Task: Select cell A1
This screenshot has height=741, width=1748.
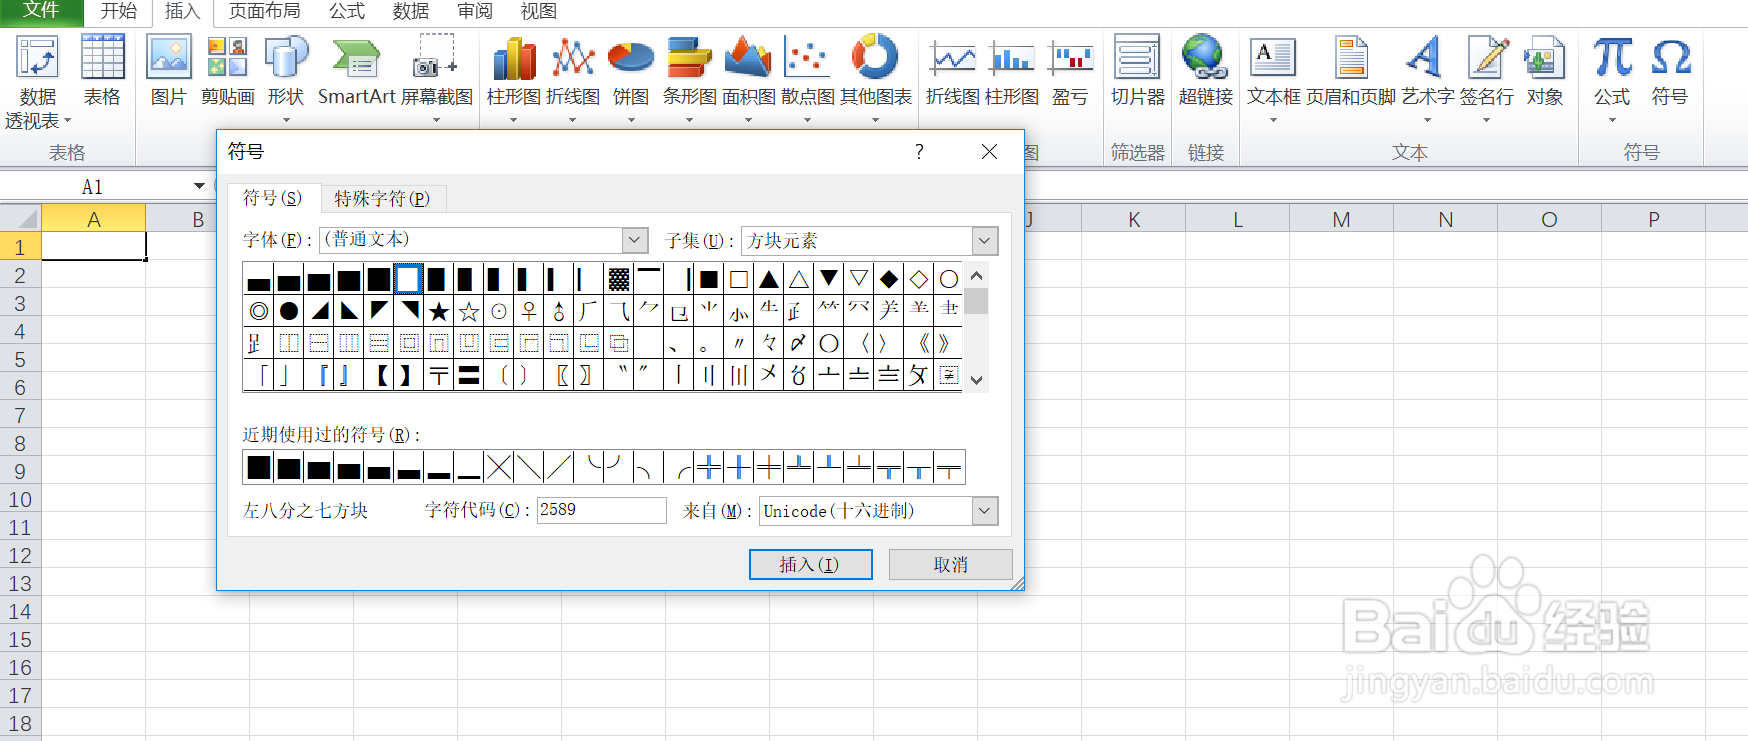Action: 94,246
